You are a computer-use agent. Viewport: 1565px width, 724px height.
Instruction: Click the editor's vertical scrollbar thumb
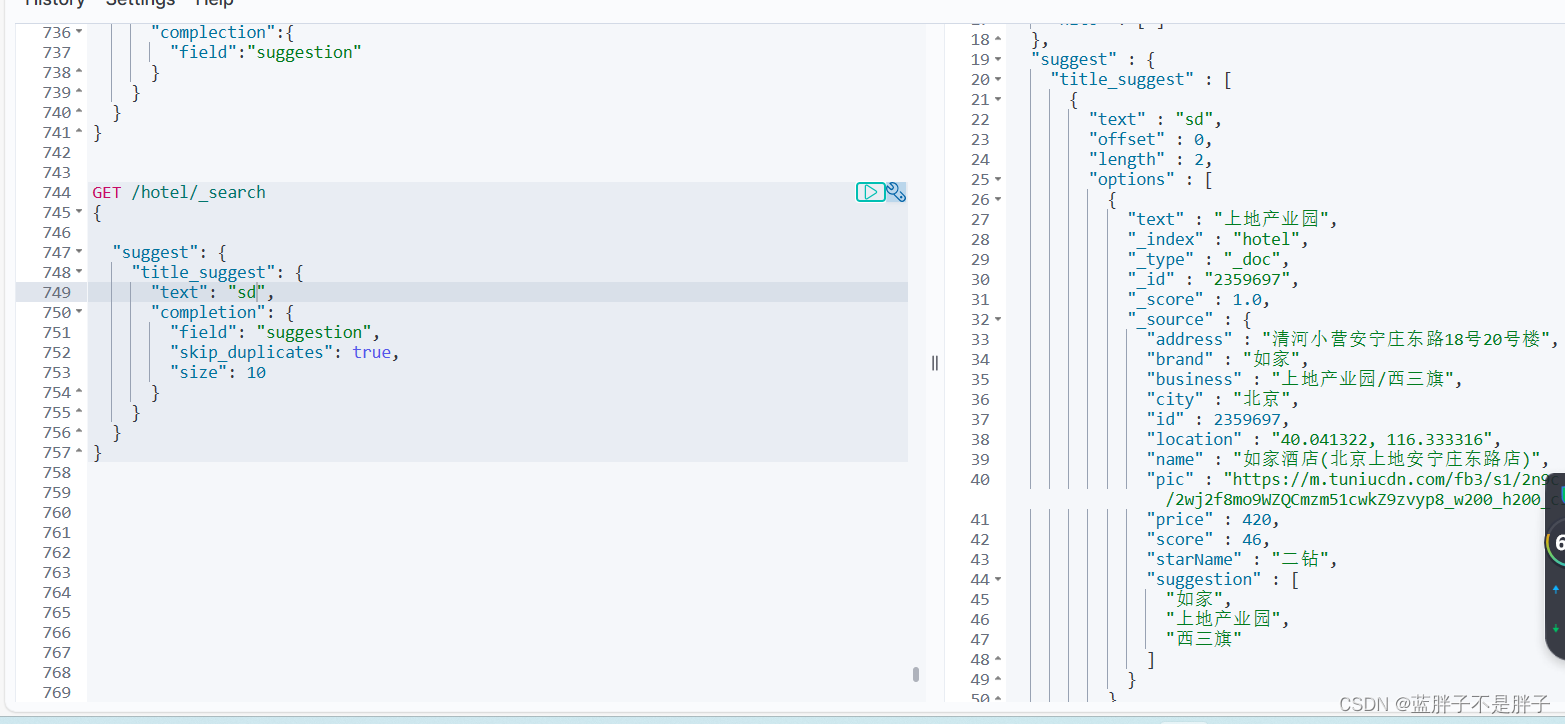916,674
